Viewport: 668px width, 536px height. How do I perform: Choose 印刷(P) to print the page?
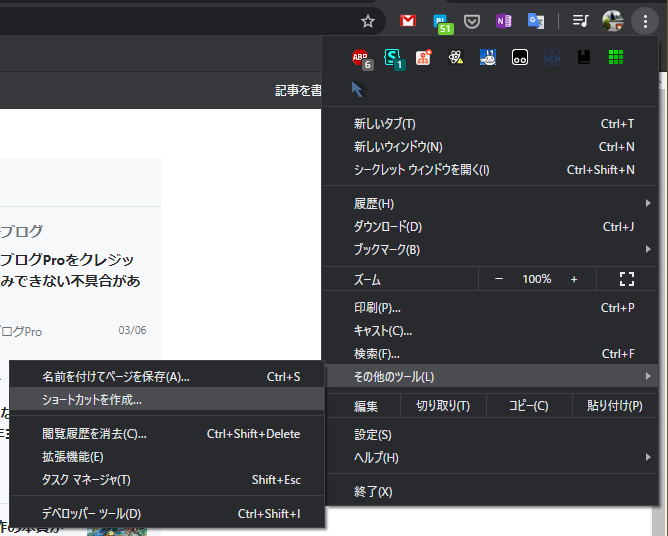(490, 308)
